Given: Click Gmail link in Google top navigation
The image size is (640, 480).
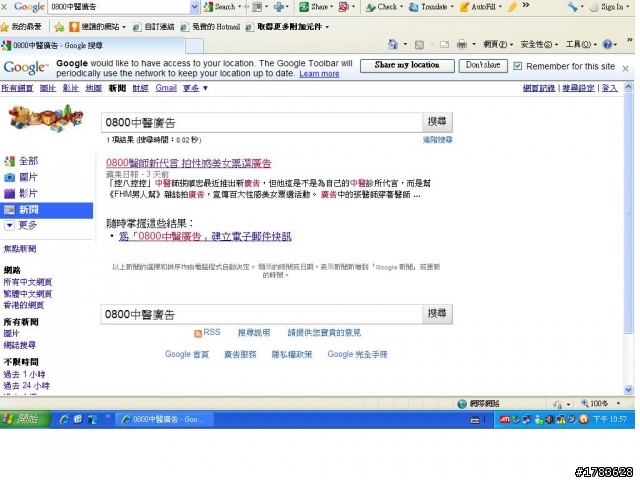Looking at the screenshot, I should pos(166,88).
